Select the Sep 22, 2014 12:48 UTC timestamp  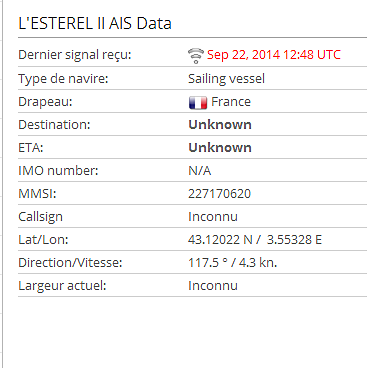pos(274,55)
